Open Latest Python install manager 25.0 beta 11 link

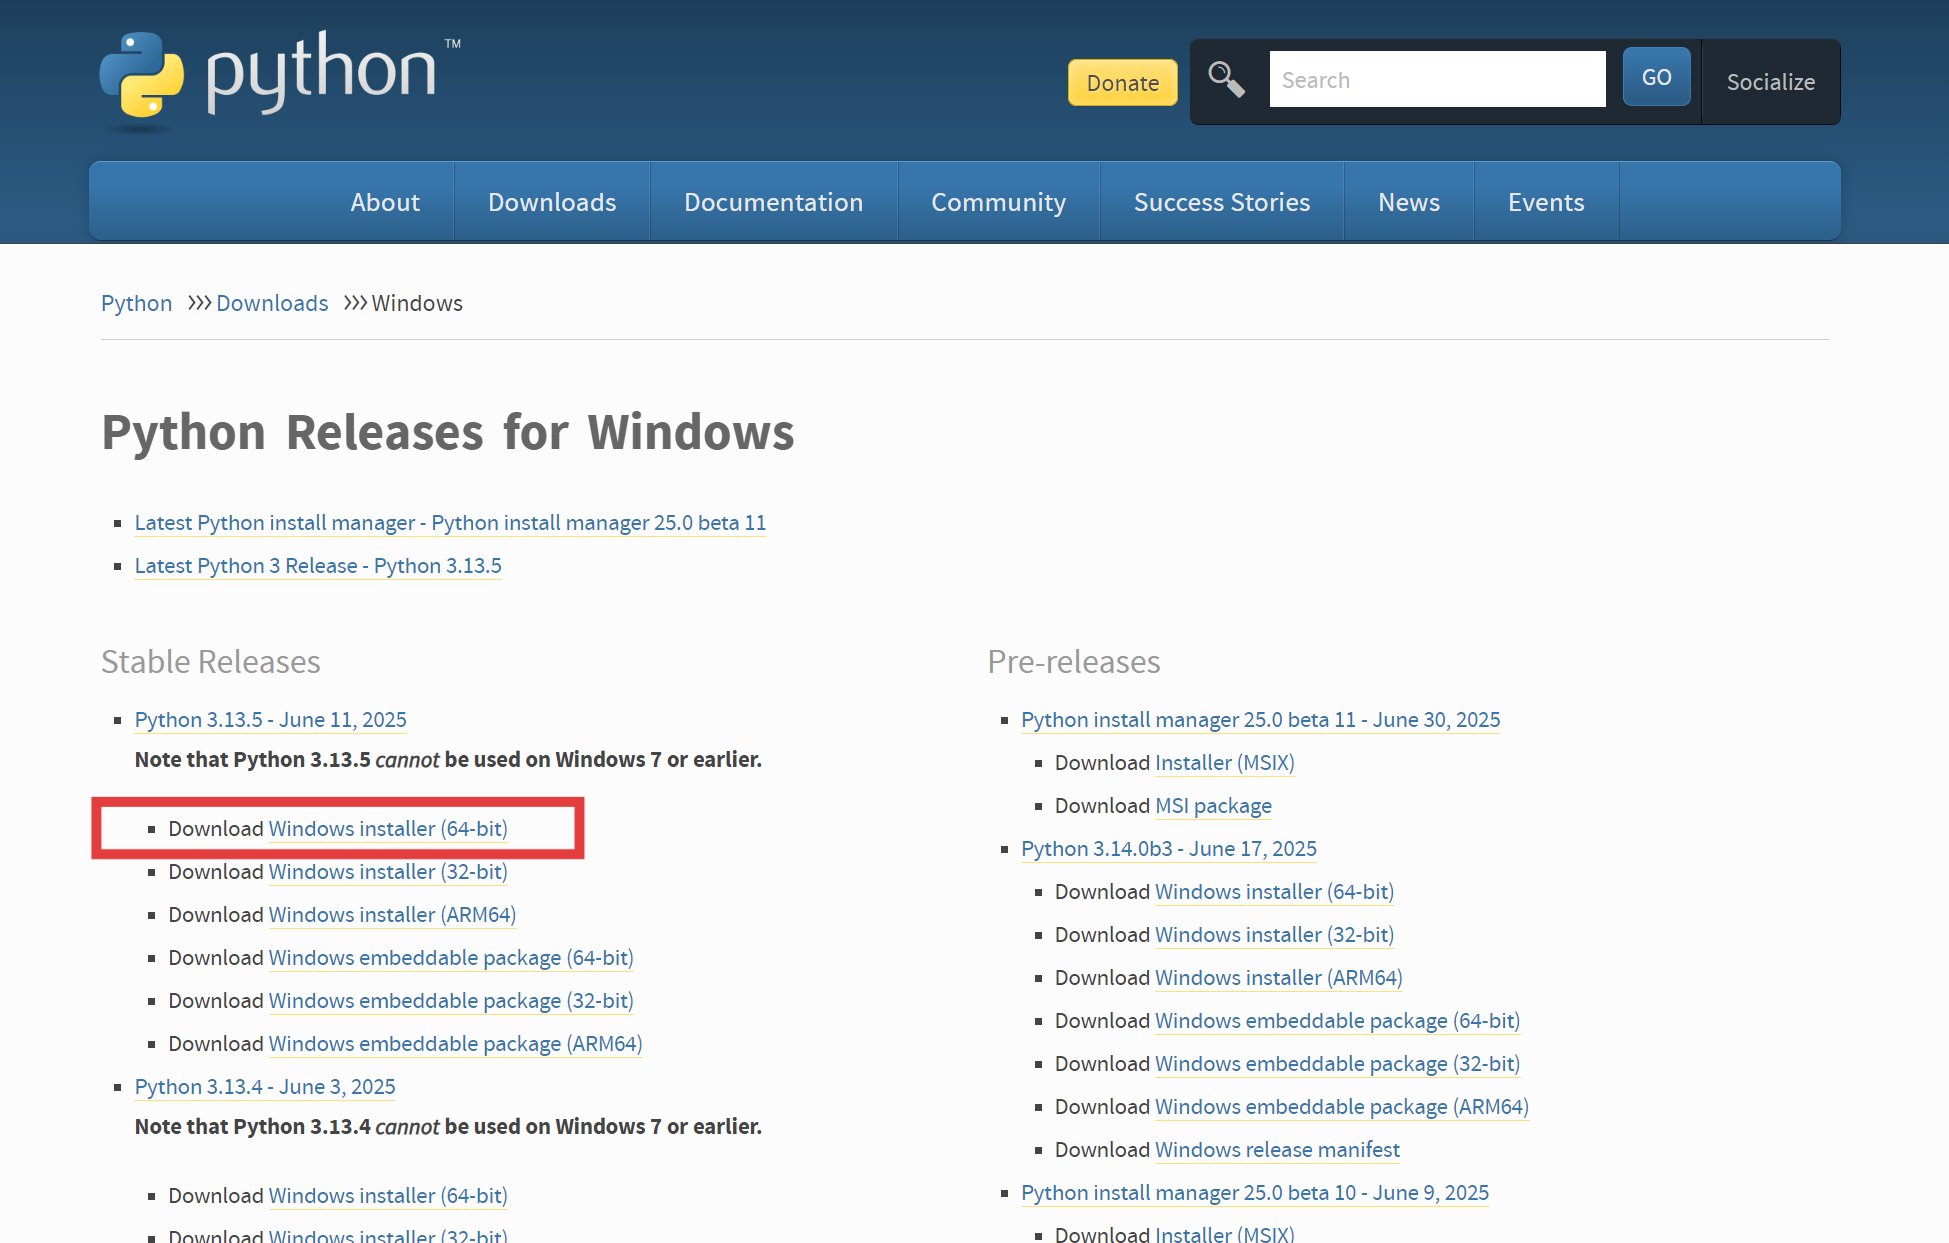point(450,523)
